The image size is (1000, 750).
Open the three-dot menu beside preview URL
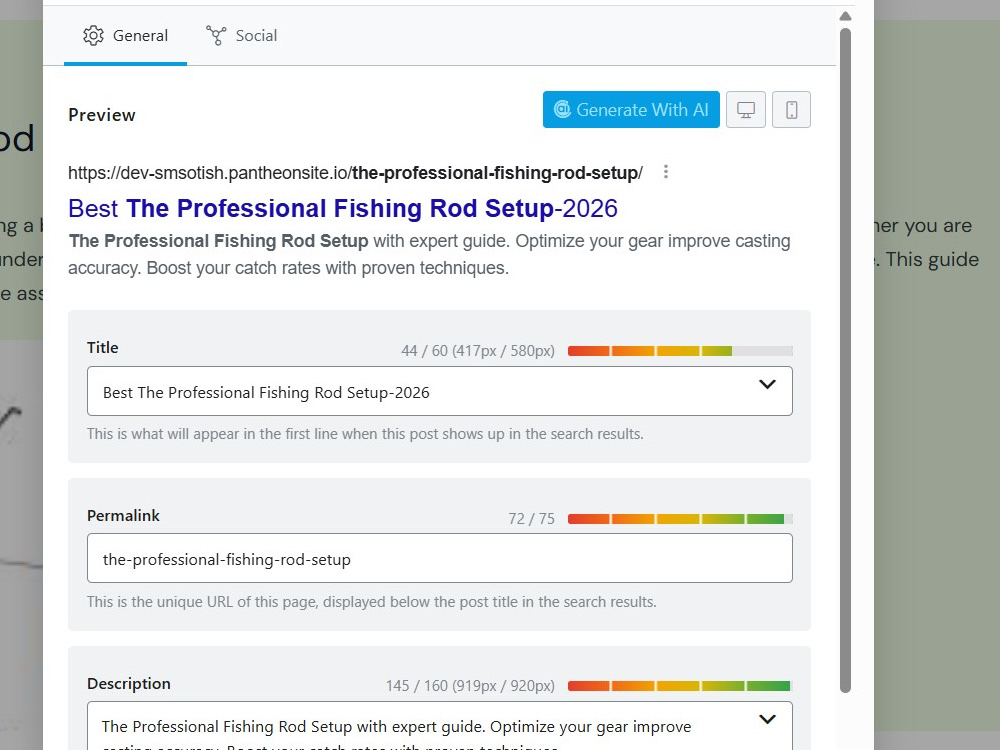click(x=665, y=172)
